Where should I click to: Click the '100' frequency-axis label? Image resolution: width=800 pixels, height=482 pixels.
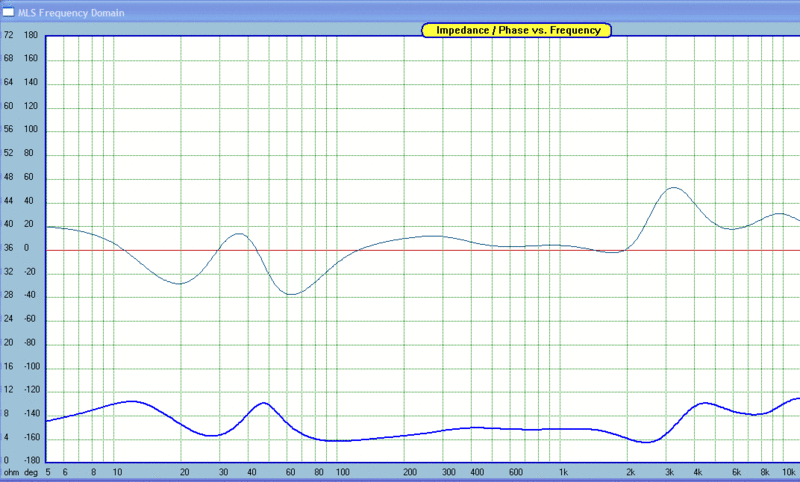[x=342, y=472]
